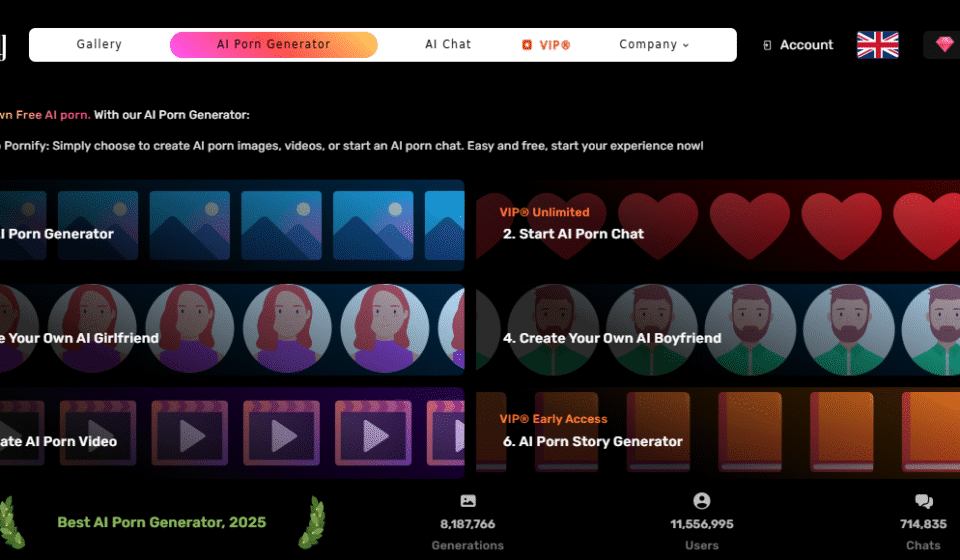Click the Chats speech bubble icon

(923, 501)
